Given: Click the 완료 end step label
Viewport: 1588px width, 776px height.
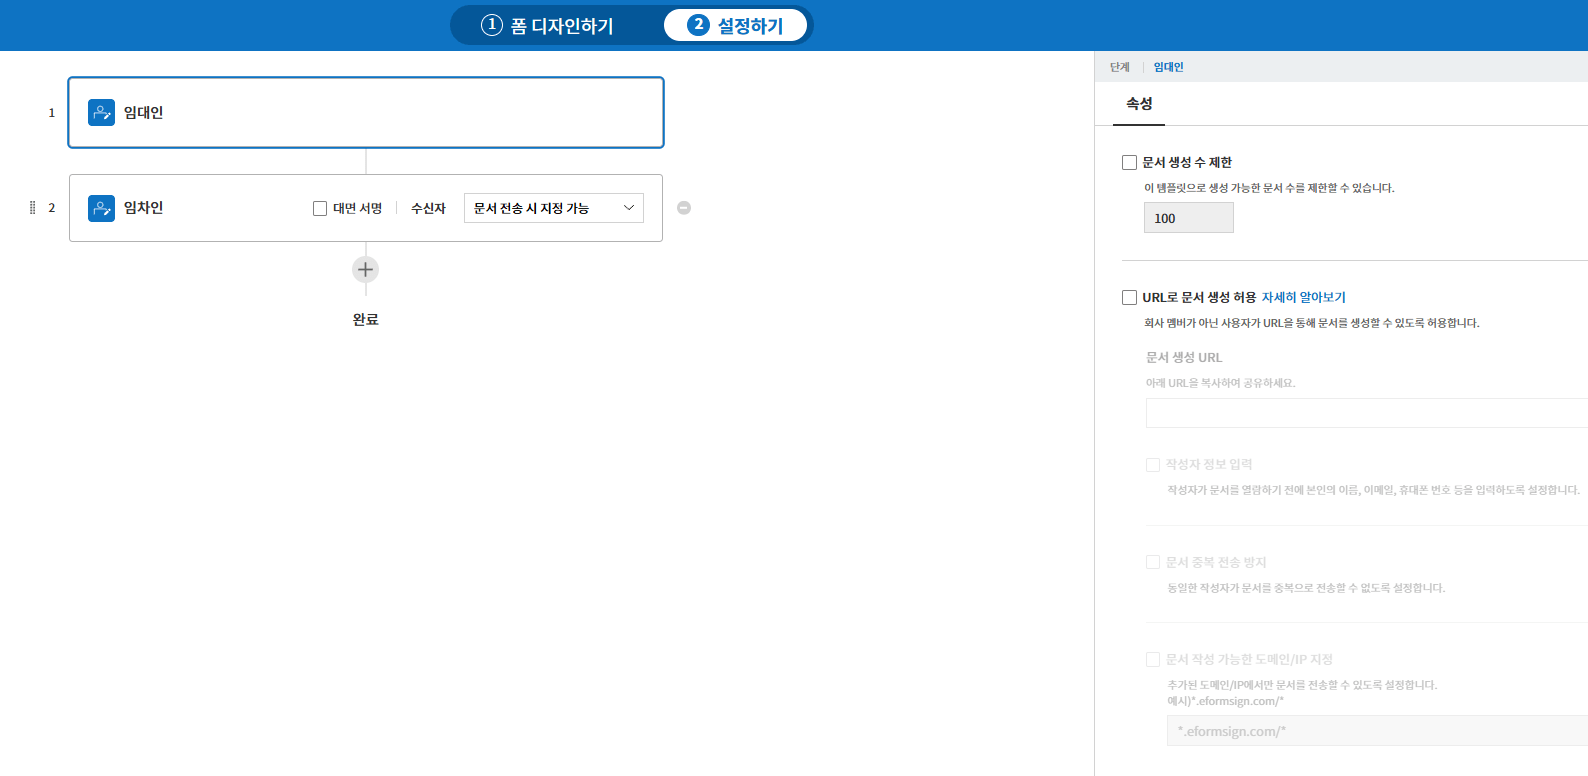Looking at the screenshot, I should click(x=366, y=320).
